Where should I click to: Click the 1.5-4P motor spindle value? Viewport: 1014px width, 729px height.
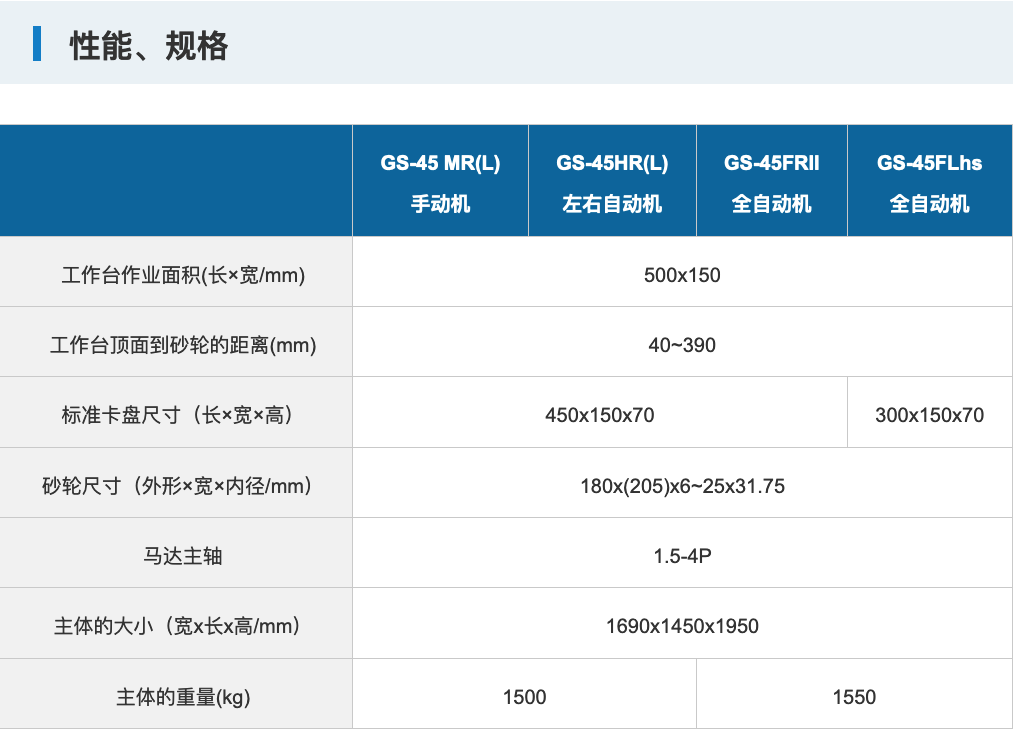(x=682, y=556)
